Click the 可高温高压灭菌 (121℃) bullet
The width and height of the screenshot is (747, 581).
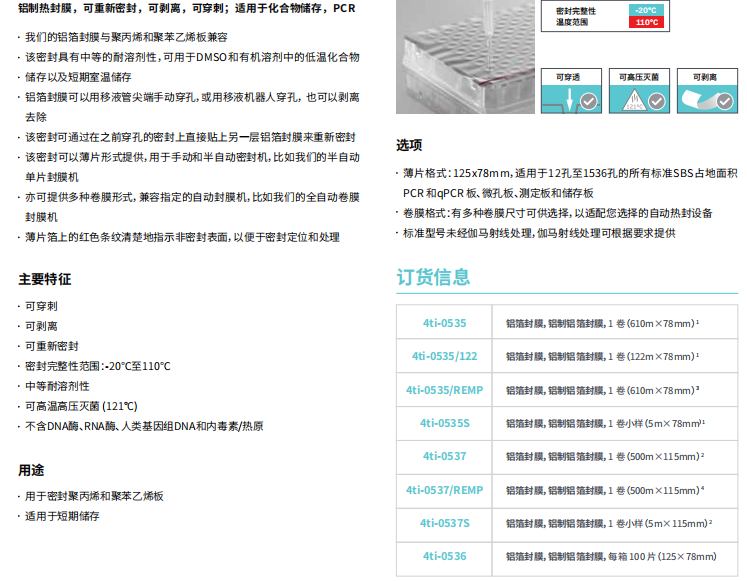coord(81,406)
